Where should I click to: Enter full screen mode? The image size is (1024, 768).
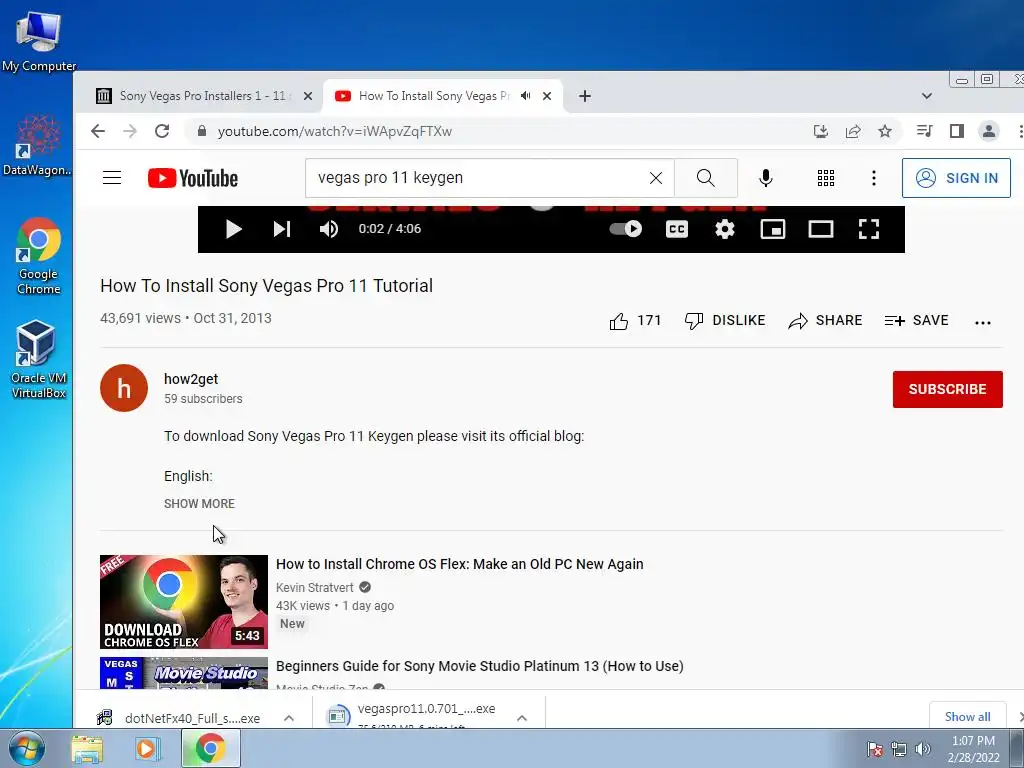[x=869, y=229]
